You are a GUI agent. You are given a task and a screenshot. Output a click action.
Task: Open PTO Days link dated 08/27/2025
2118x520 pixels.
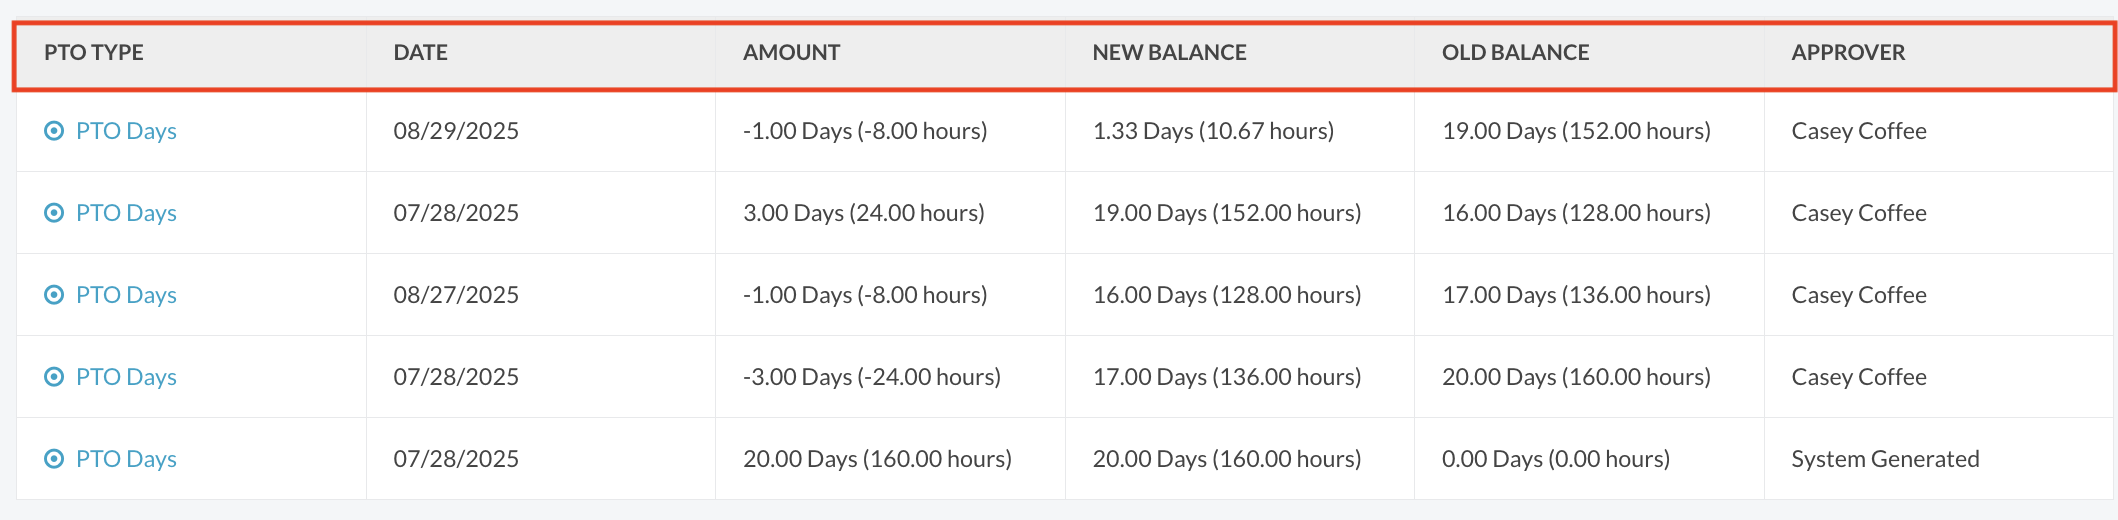point(126,295)
